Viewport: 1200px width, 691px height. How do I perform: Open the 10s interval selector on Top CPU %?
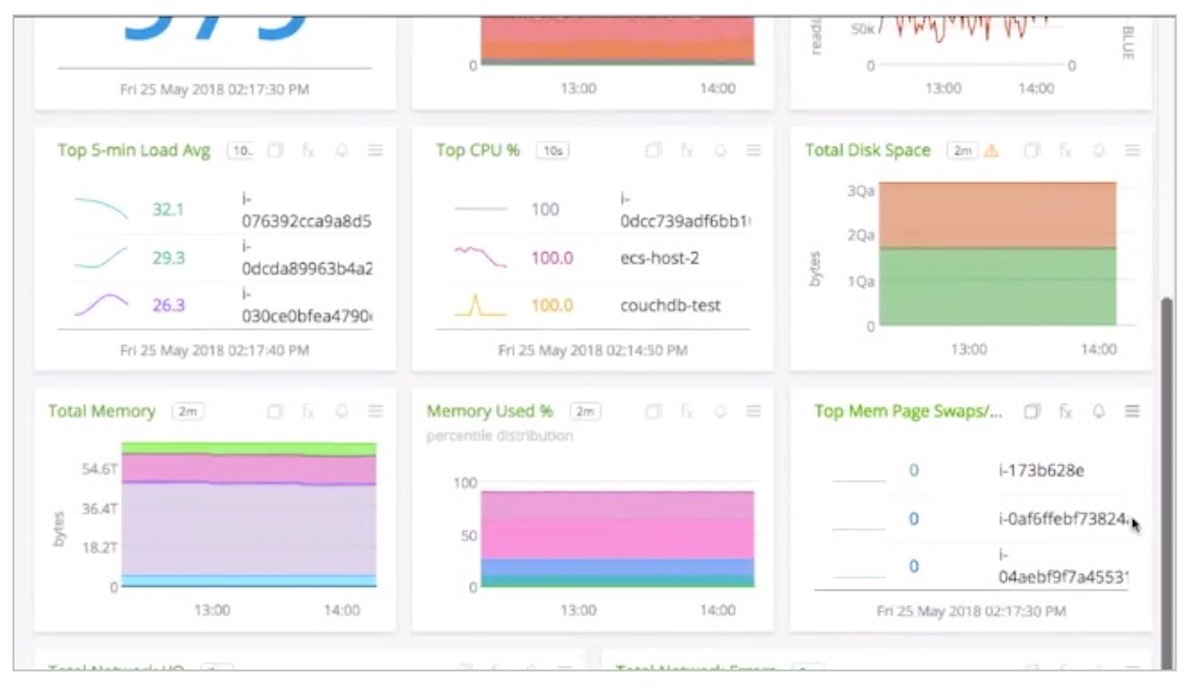(x=553, y=150)
